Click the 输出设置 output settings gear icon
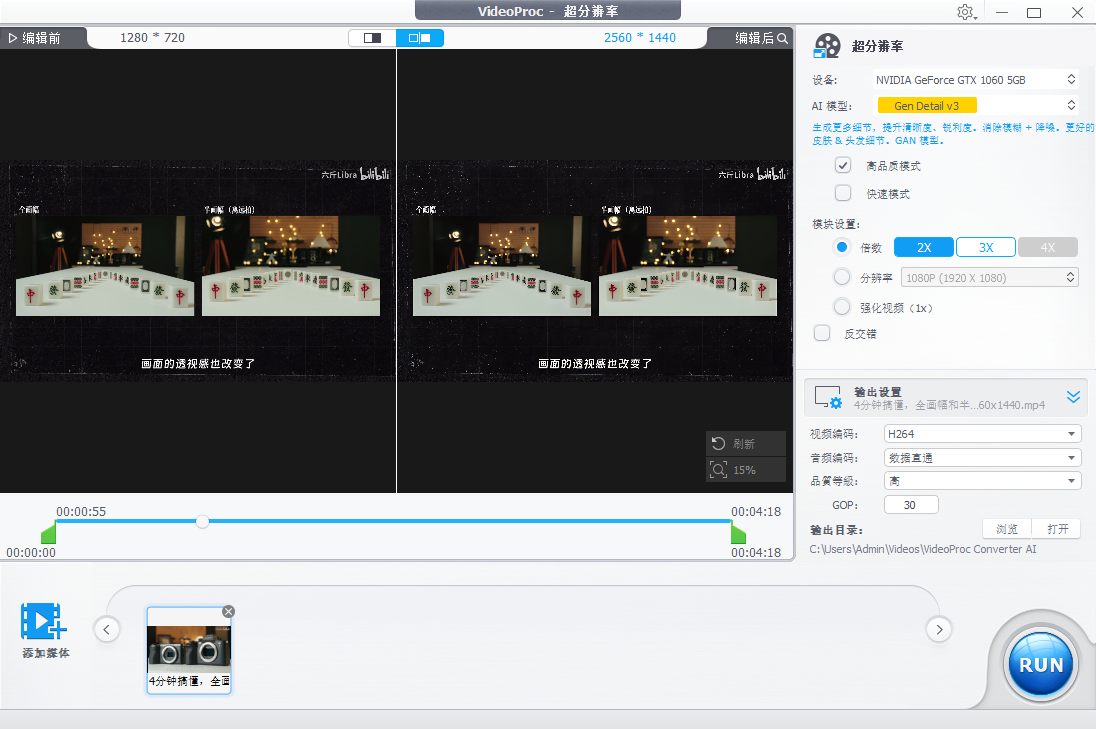The width and height of the screenshot is (1096, 729). [x=828, y=397]
